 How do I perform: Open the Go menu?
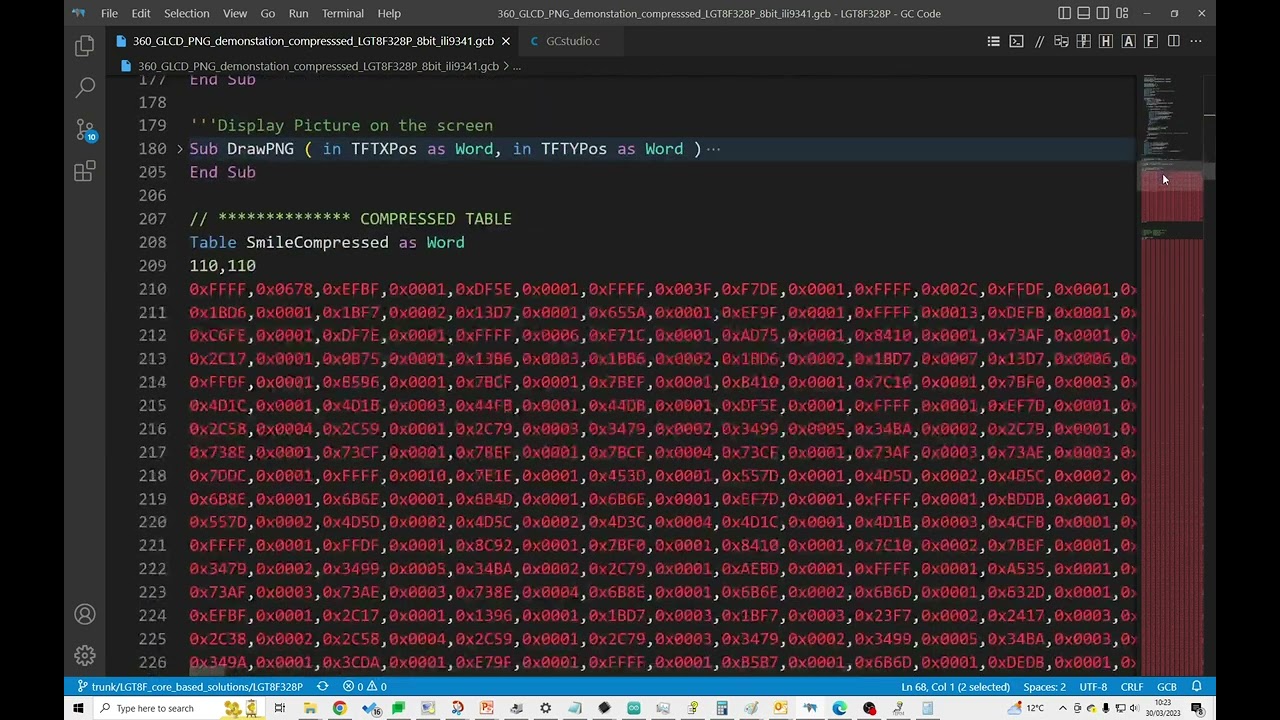(x=267, y=13)
